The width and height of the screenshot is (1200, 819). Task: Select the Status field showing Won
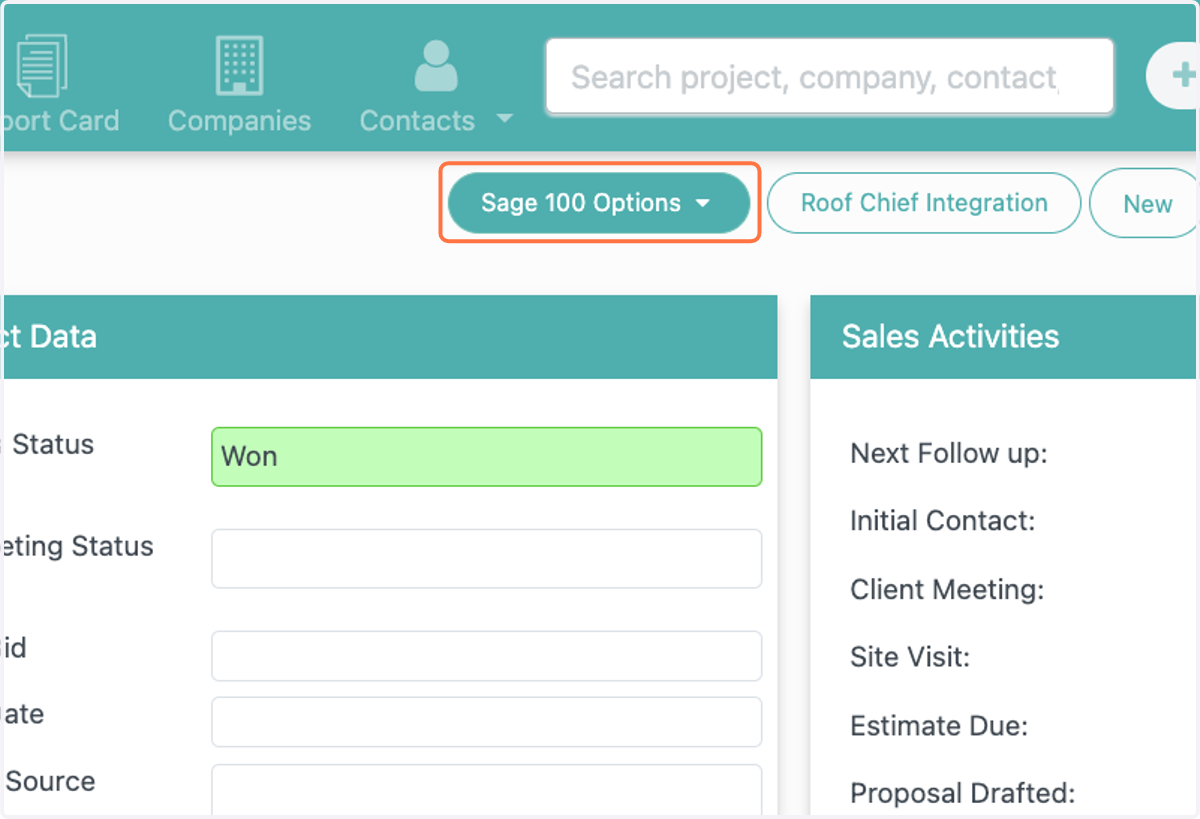coord(486,457)
